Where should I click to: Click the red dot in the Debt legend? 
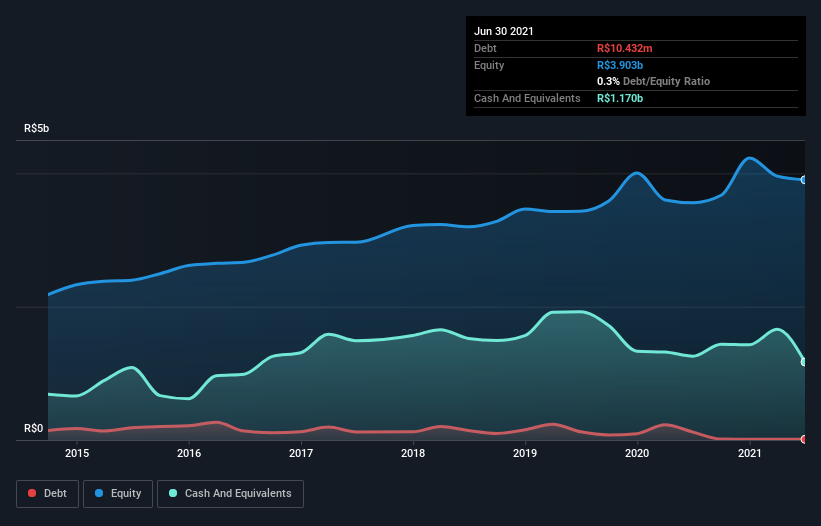[32, 493]
